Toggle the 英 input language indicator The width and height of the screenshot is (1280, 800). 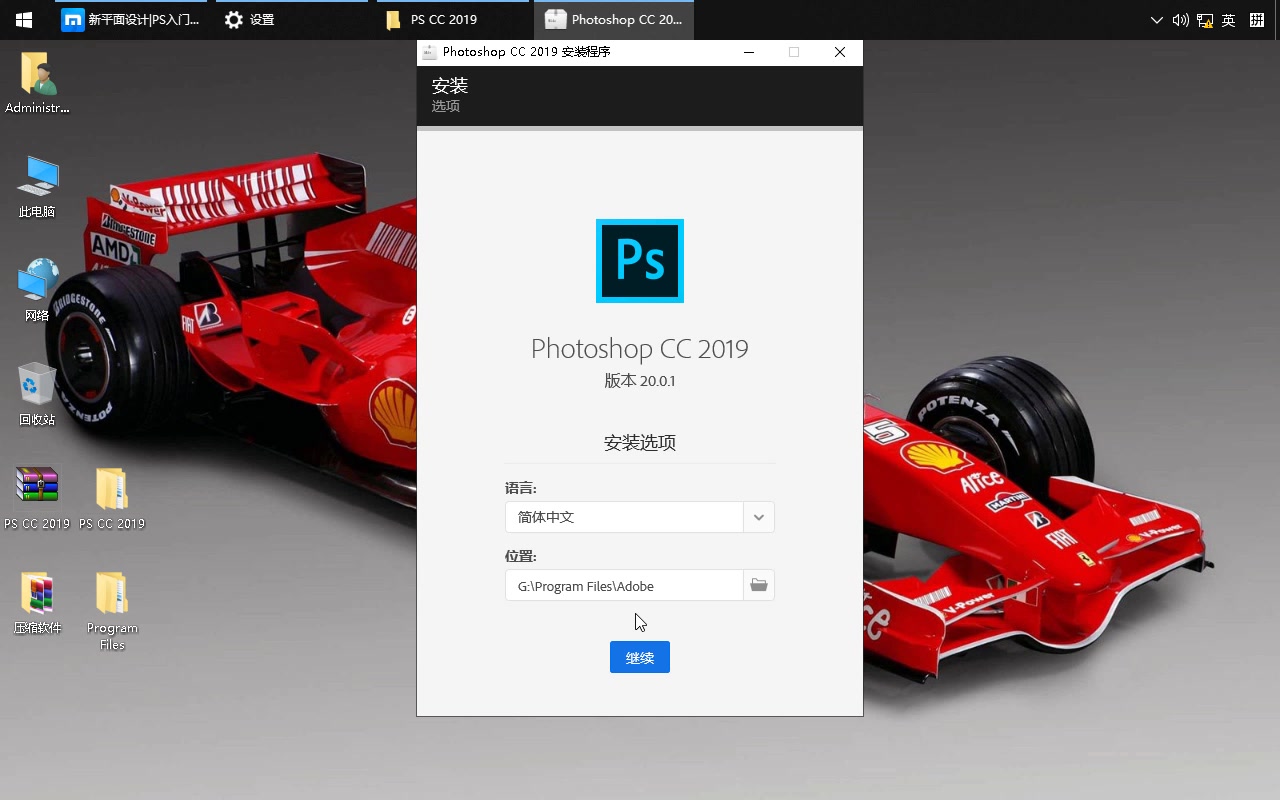(1229, 20)
